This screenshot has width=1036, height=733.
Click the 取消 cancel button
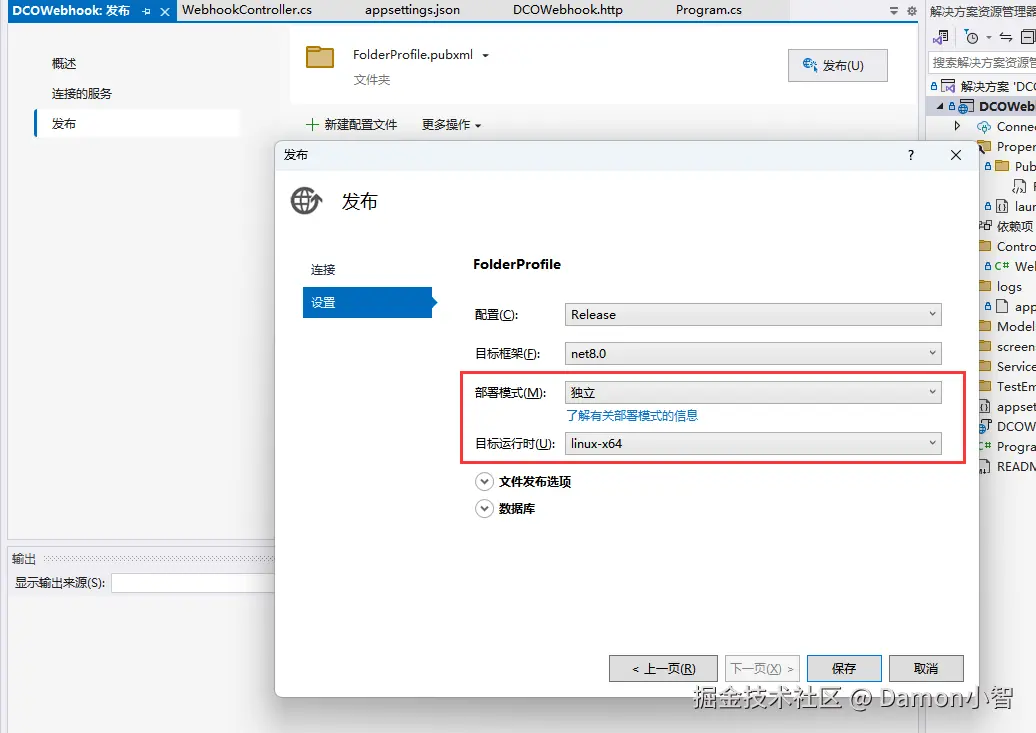pos(926,669)
